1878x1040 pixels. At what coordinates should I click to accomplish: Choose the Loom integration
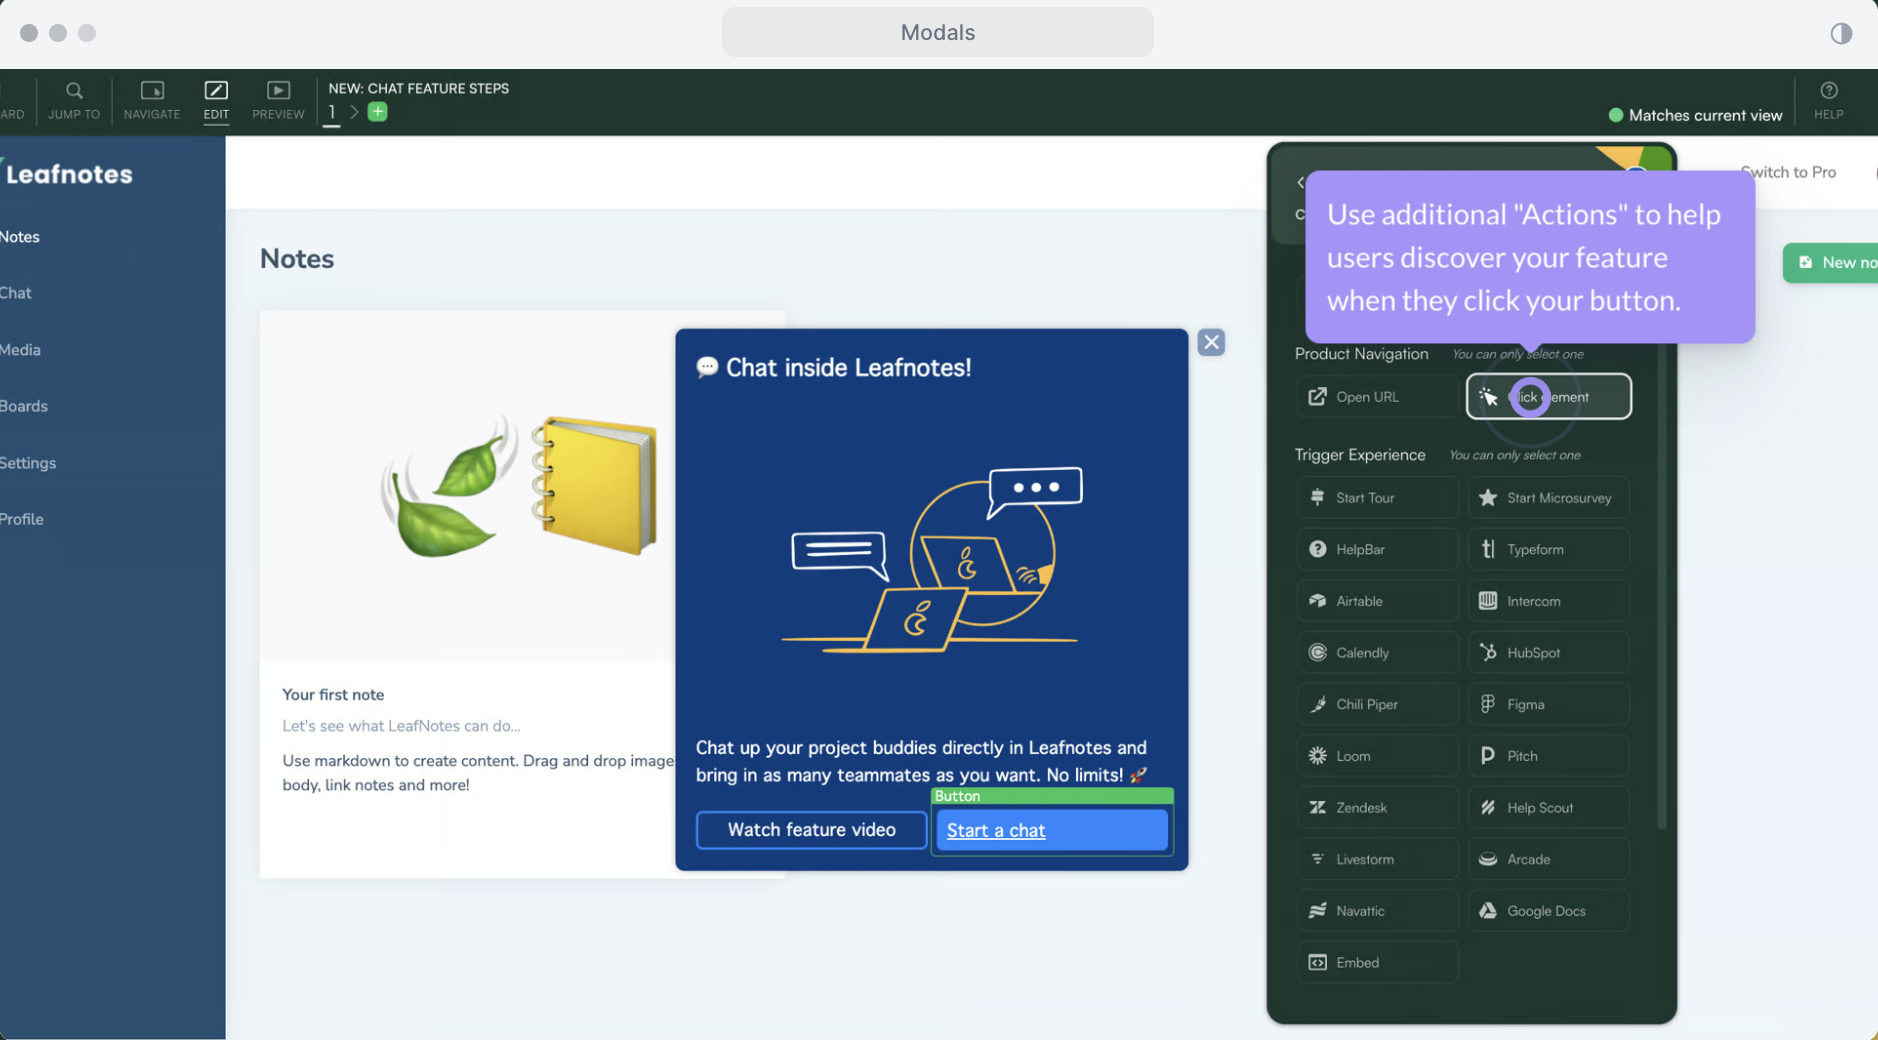pos(1376,756)
